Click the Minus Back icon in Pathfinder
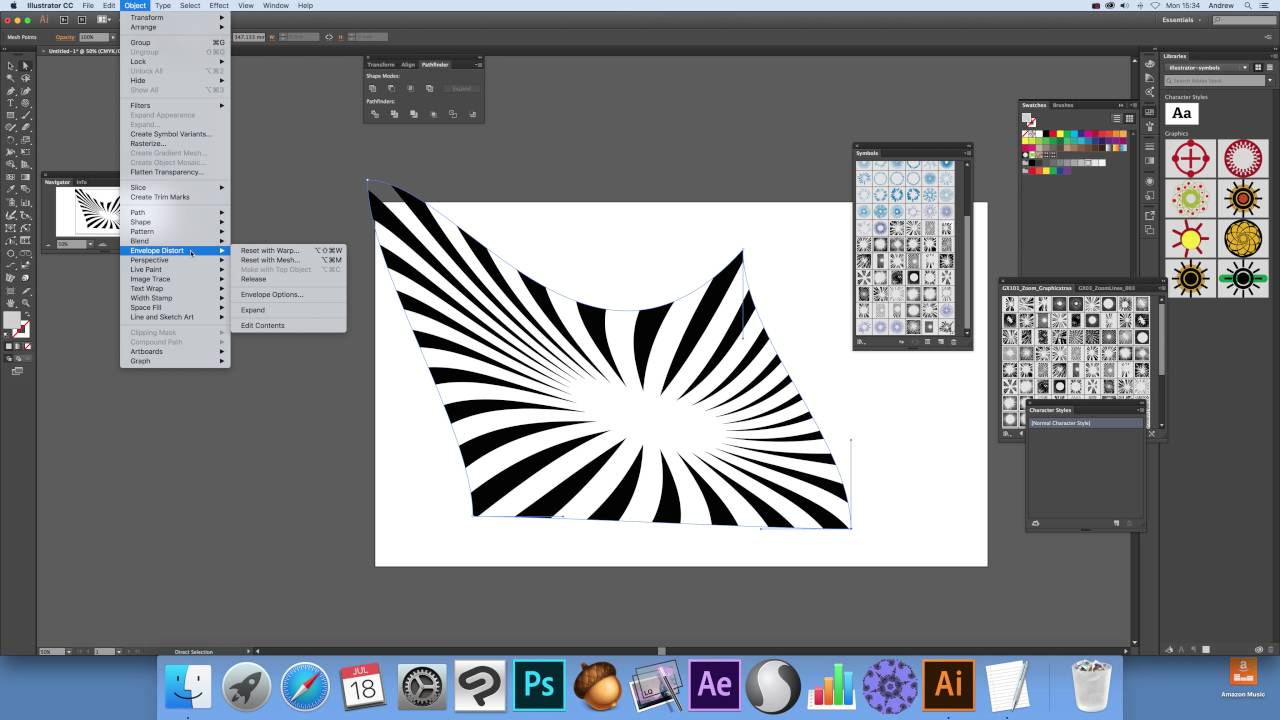Viewport: 1280px width, 720px height. (472, 114)
